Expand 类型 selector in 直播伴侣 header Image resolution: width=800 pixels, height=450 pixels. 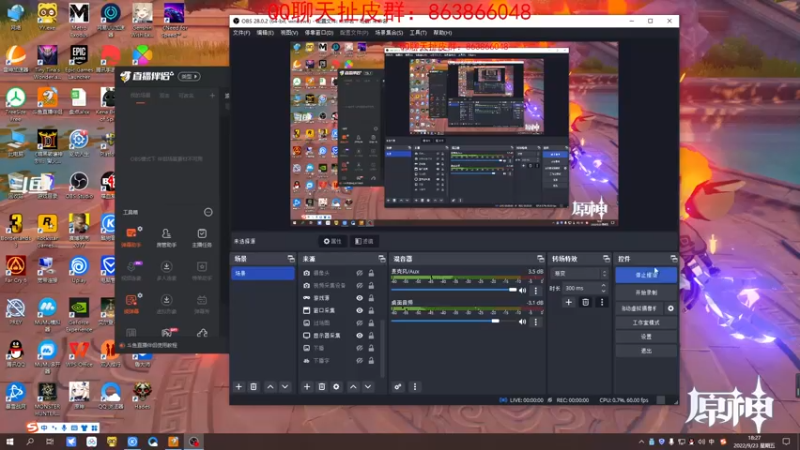189,77
